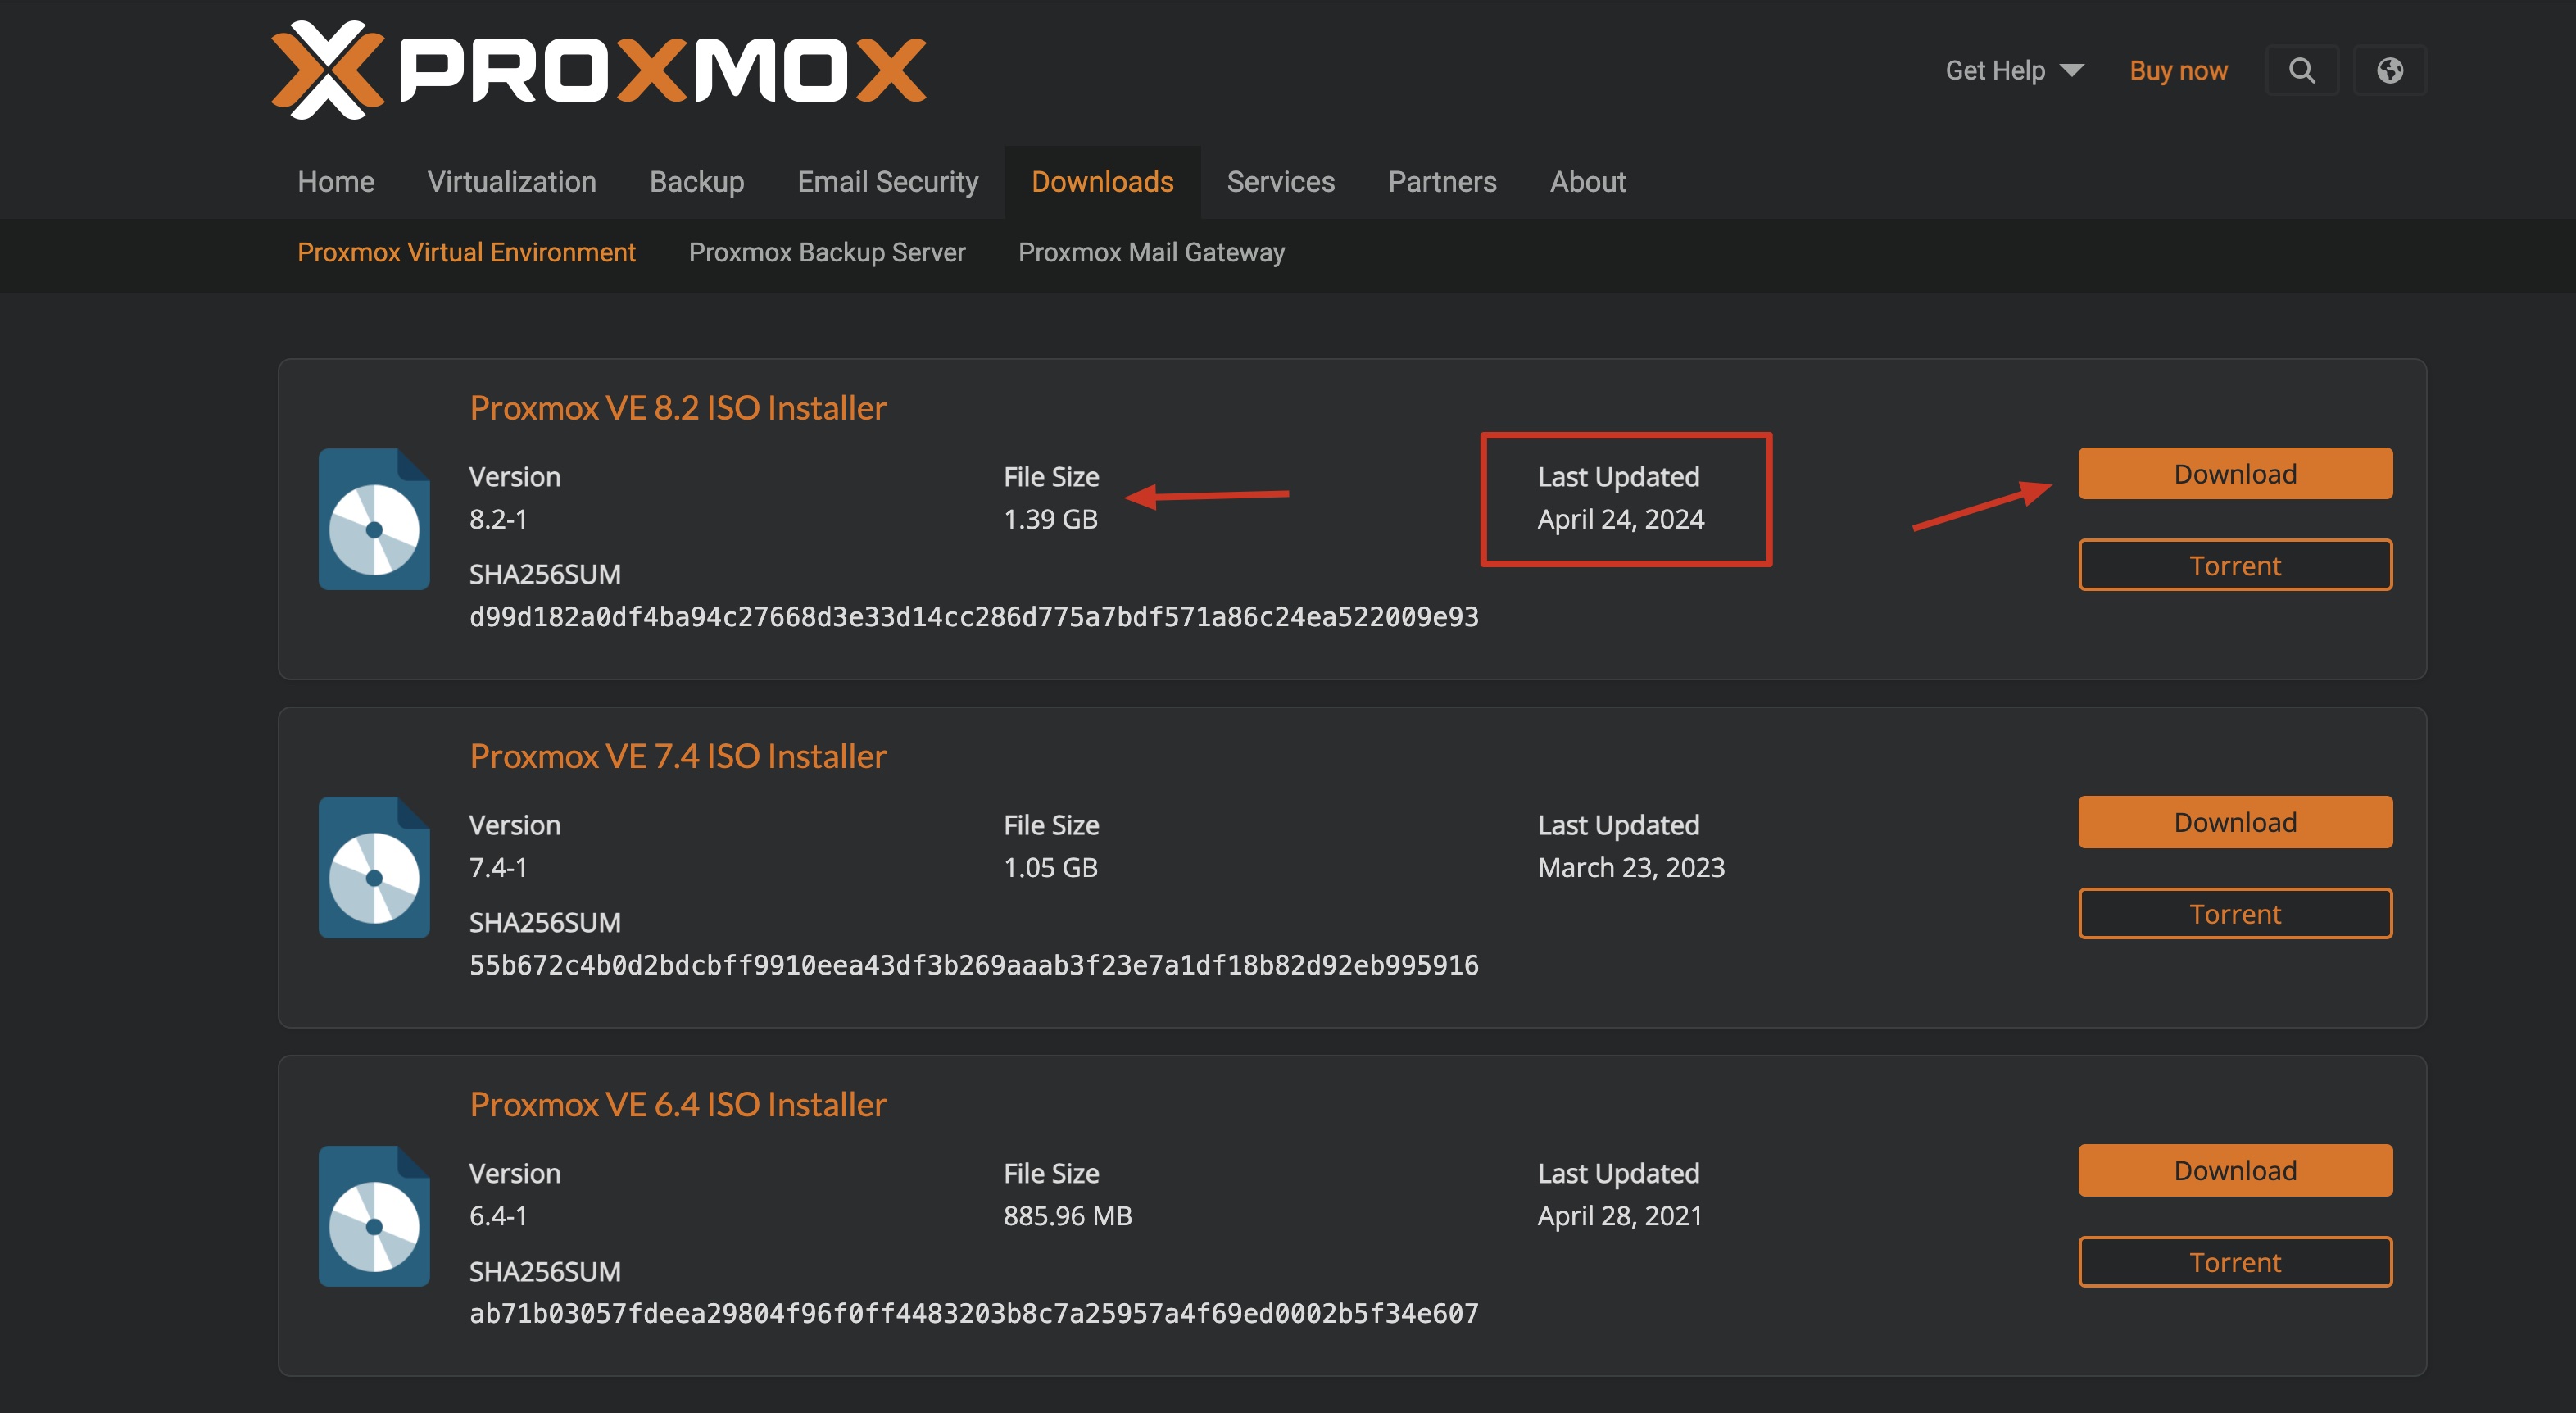
Task: Expand the Get Help dropdown
Action: (2014, 70)
